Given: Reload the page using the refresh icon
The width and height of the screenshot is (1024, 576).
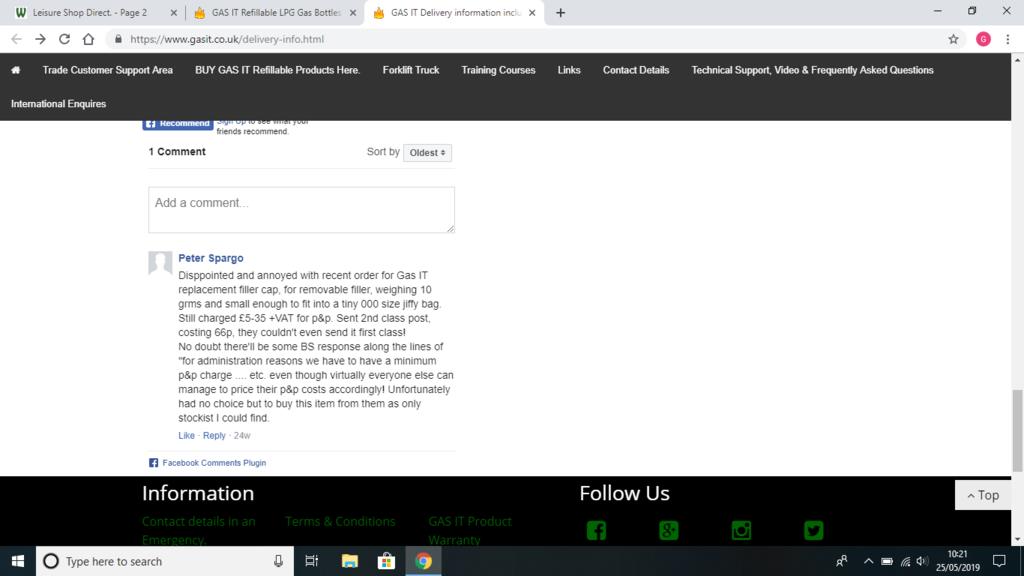Looking at the screenshot, I should [x=64, y=39].
